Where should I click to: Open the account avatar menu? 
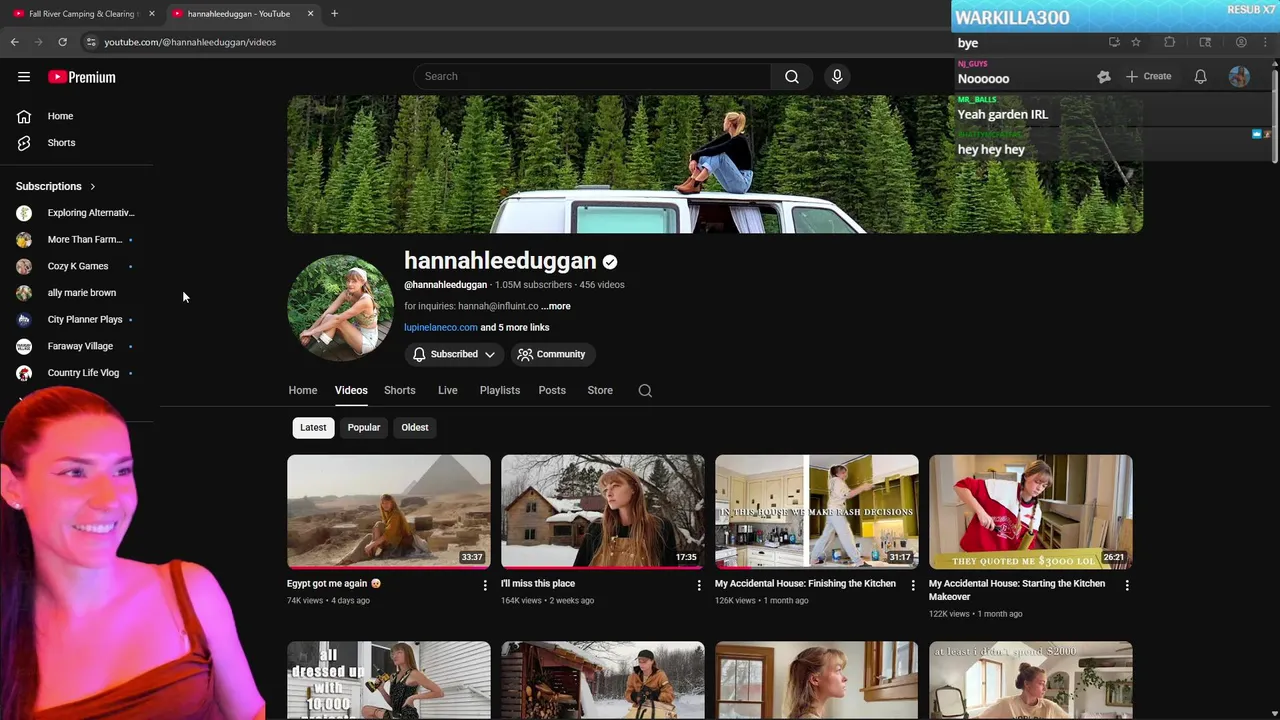1239,76
